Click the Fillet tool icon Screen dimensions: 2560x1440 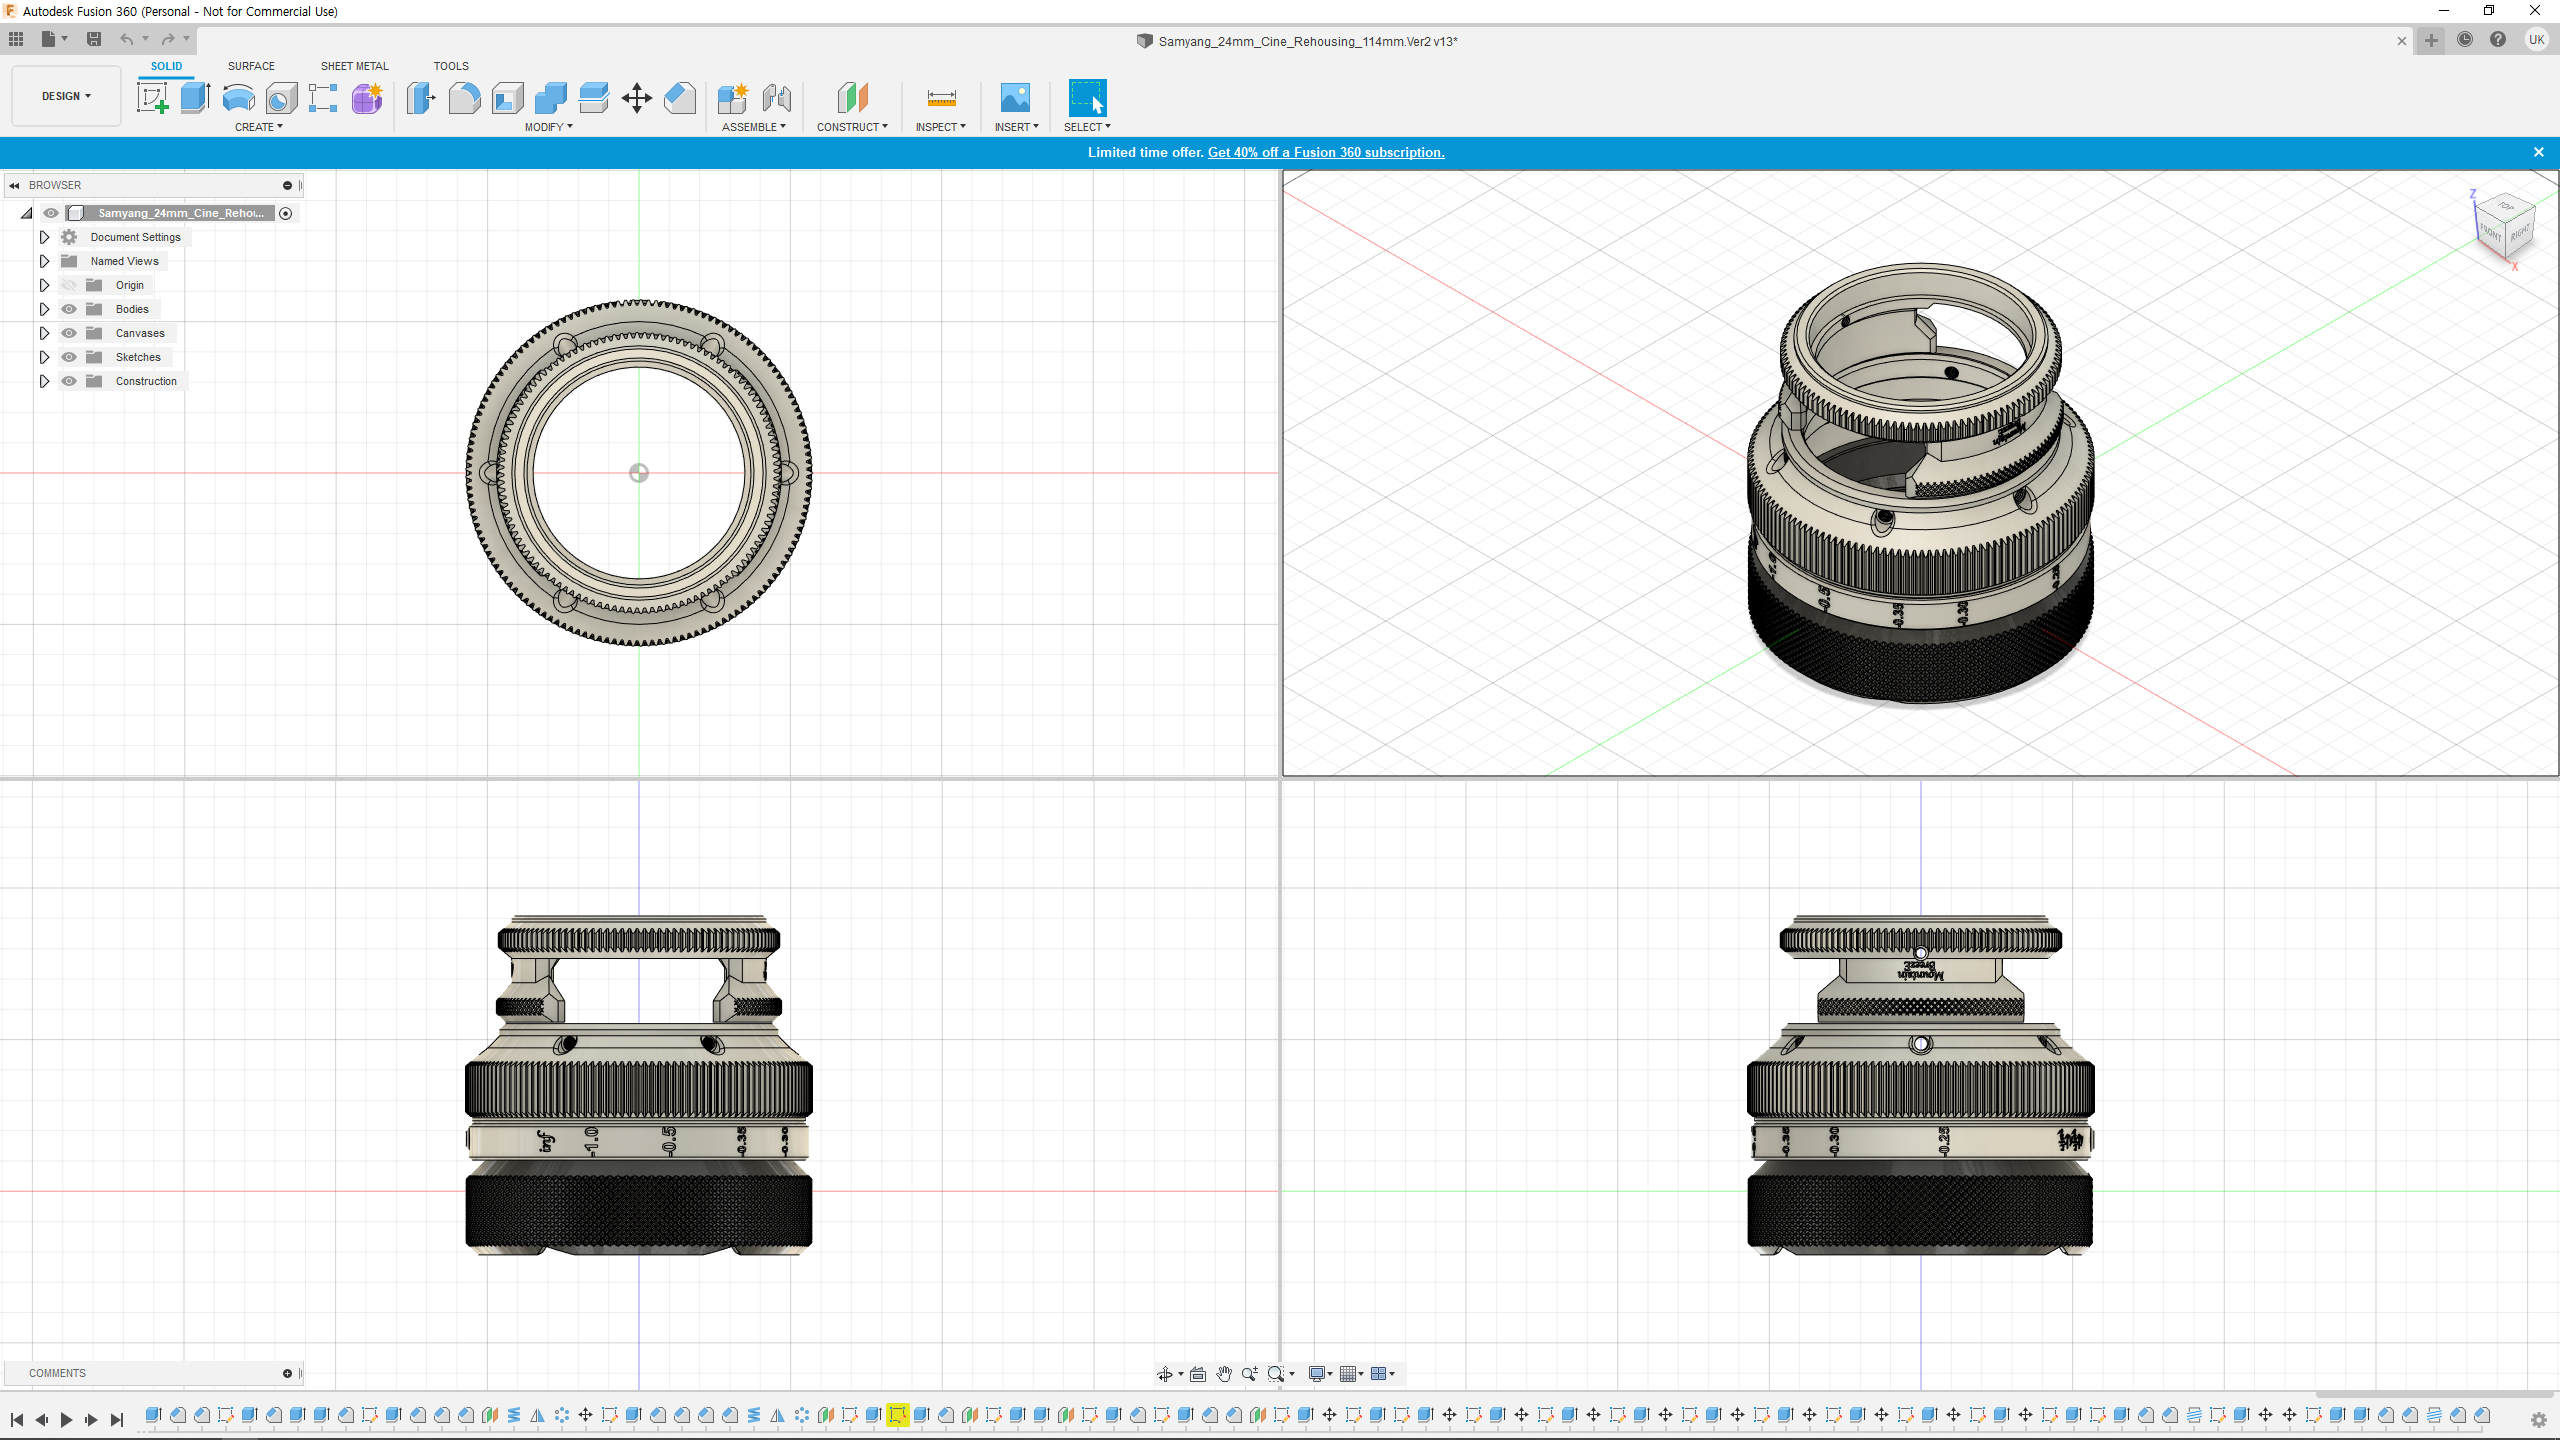click(464, 98)
